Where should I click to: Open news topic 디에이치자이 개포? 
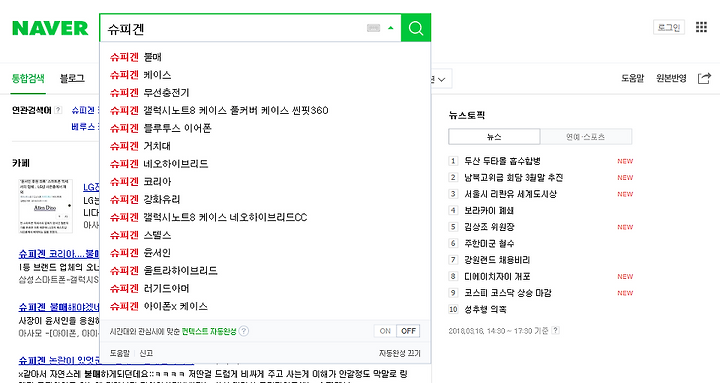[x=497, y=276]
